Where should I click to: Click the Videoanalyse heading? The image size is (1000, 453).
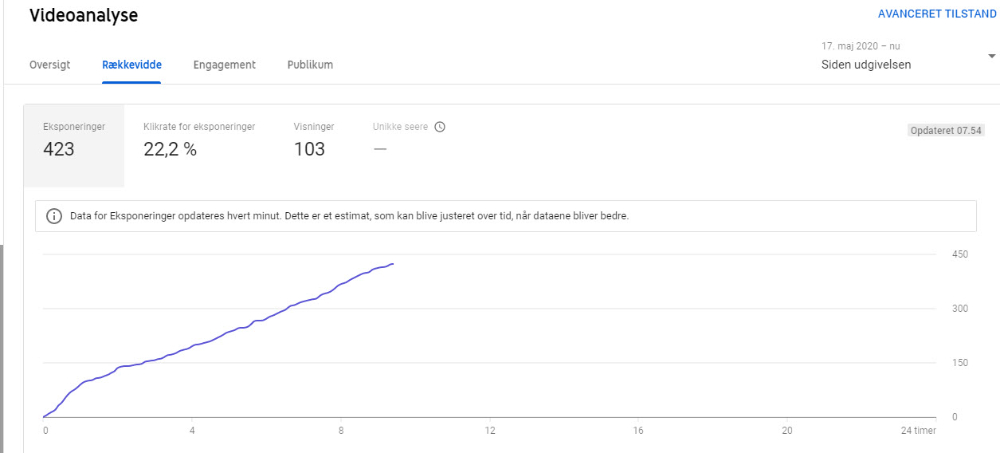pos(84,15)
